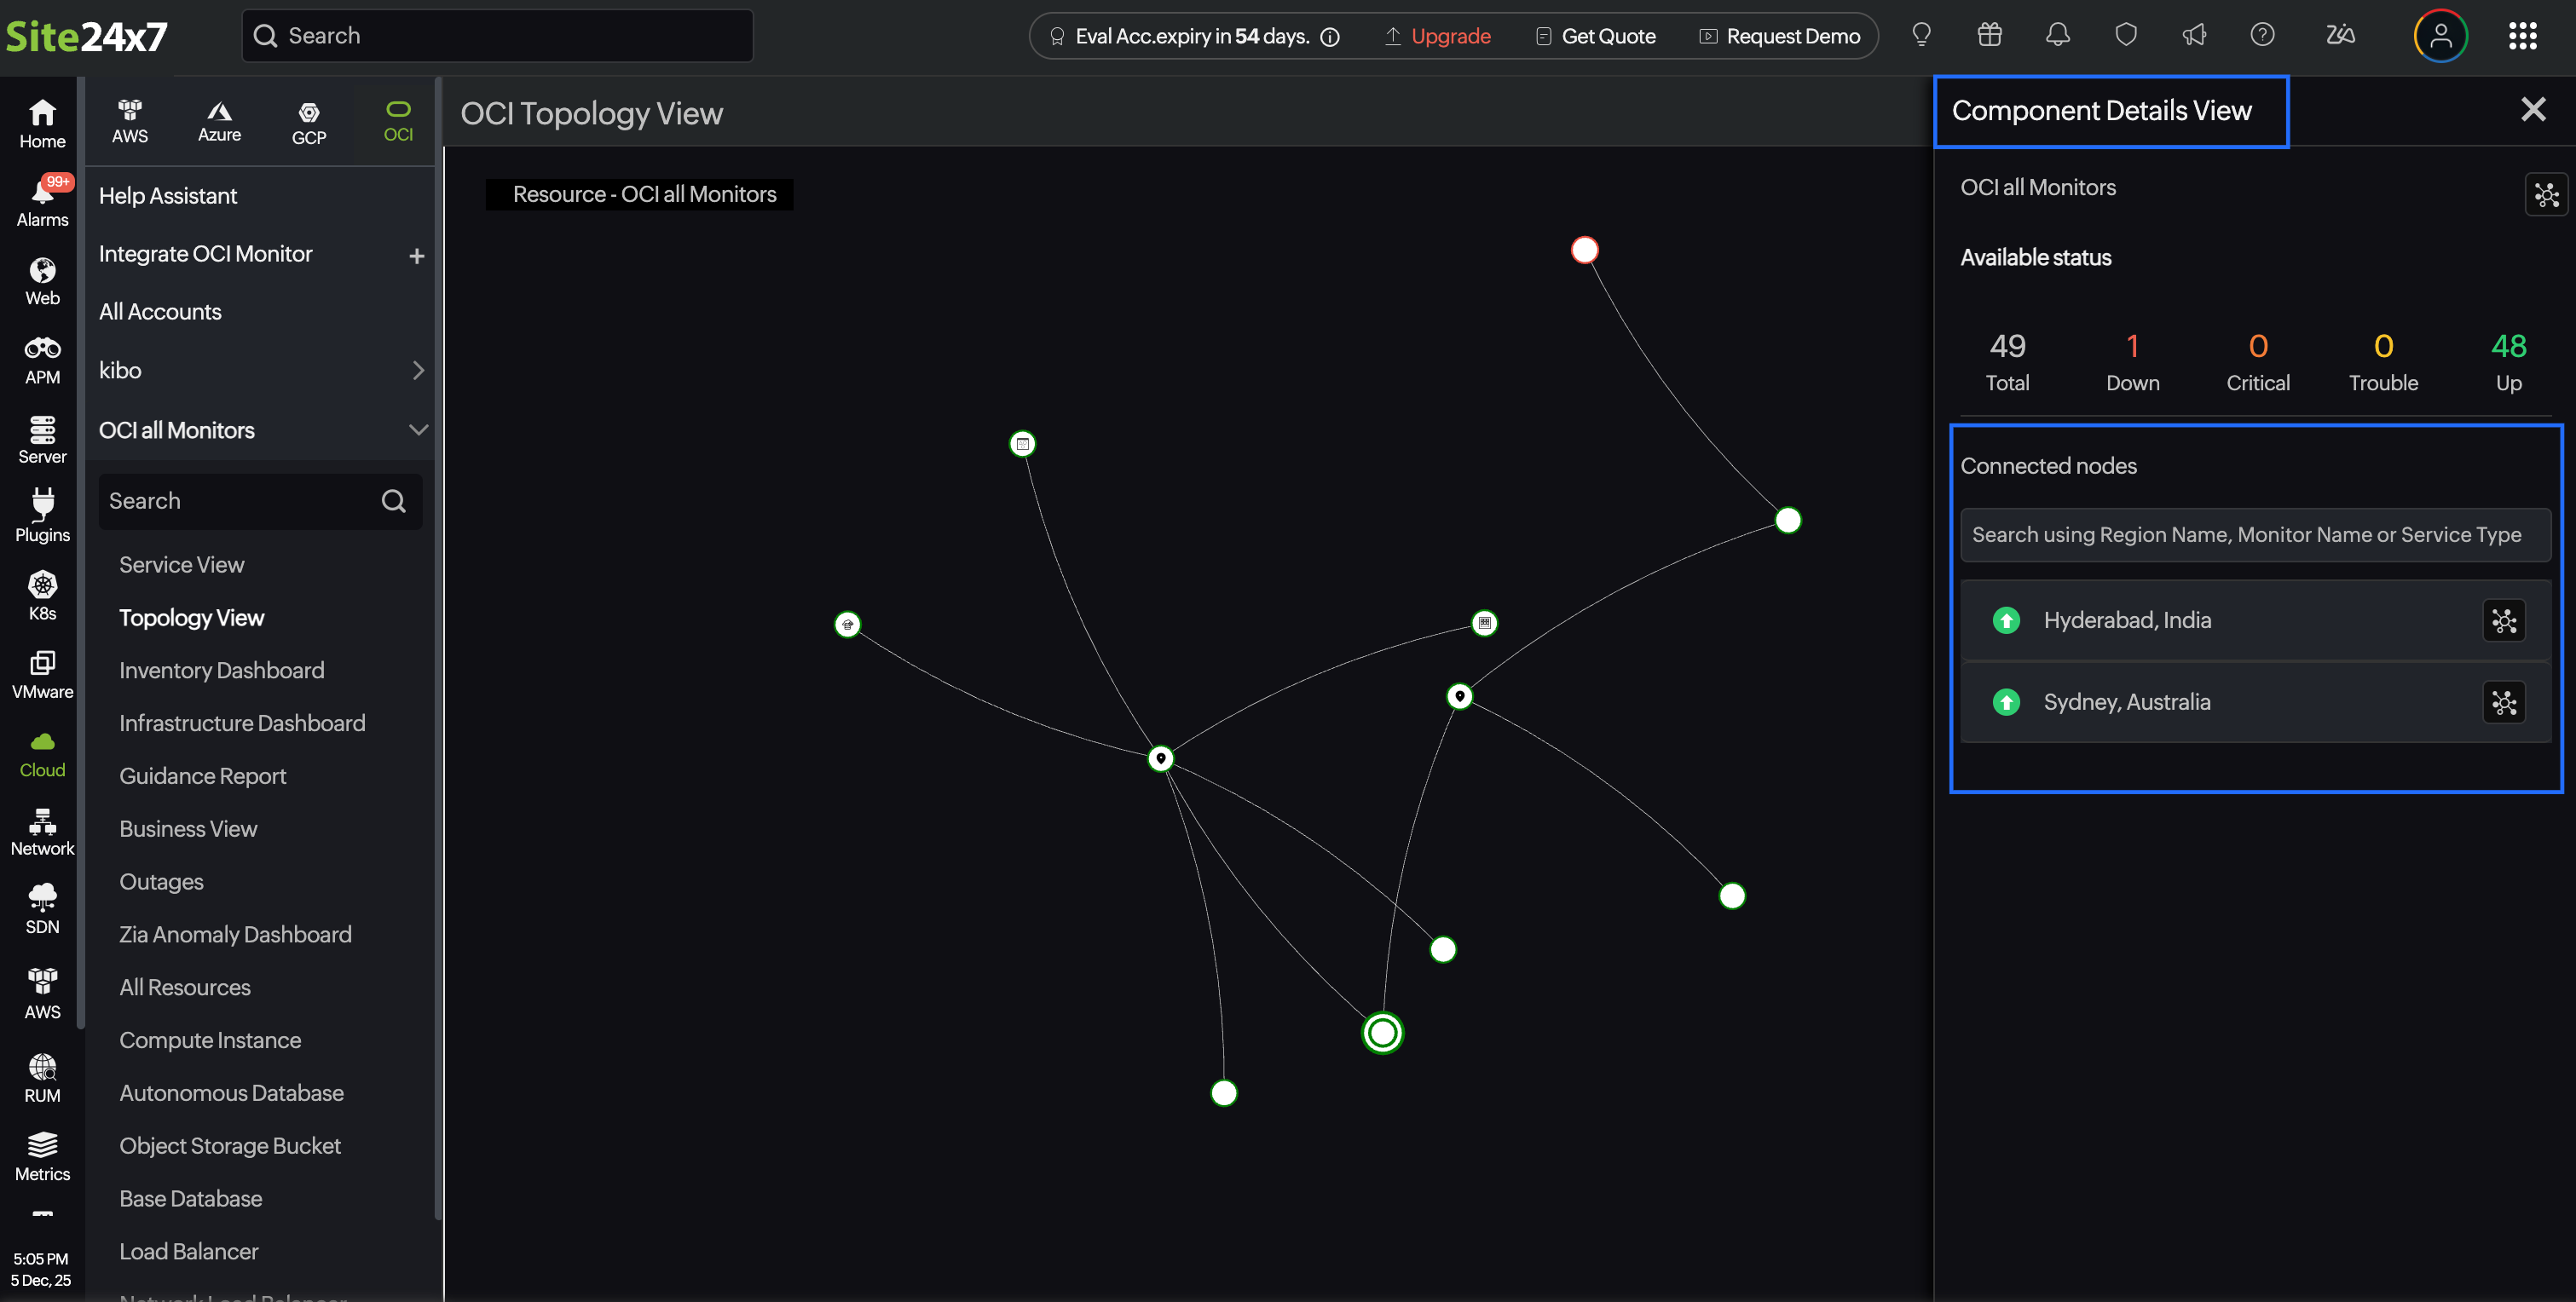Image resolution: width=2576 pixels, height=1302 pixels.
Task: Open the K8s monitoring icon
Action: tap(42, 595)
